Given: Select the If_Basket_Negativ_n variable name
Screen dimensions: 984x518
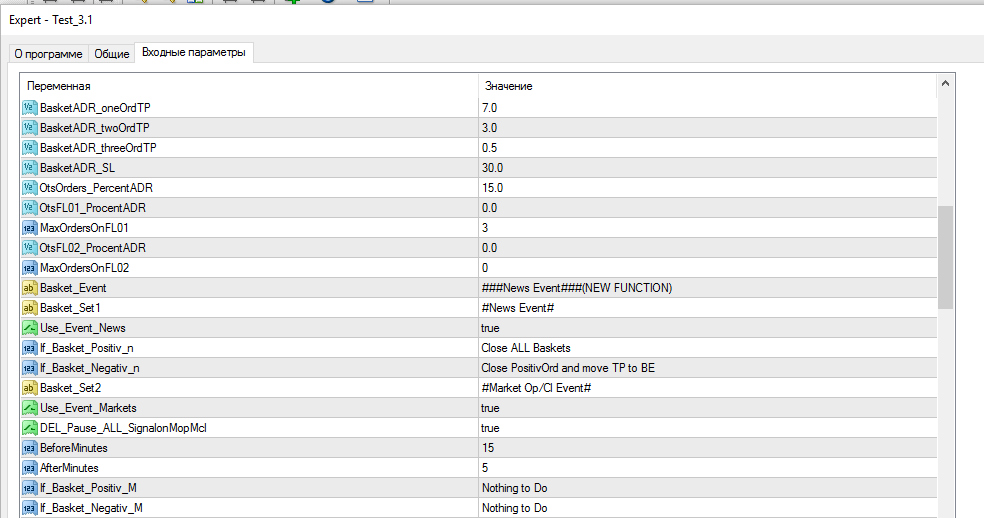Looking at the screenshot, I should pyautogui.click(x=90, y=368).
